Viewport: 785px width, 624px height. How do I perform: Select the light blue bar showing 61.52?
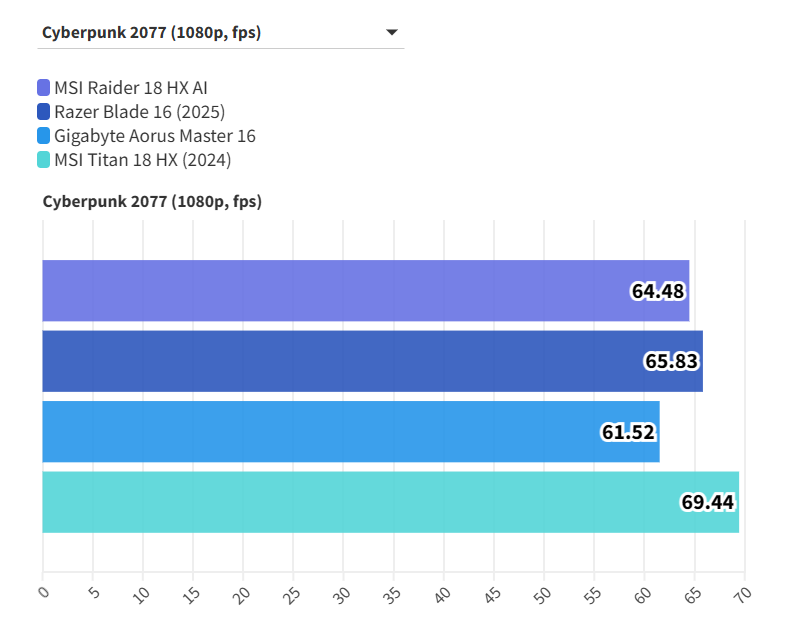click(351, 432)
